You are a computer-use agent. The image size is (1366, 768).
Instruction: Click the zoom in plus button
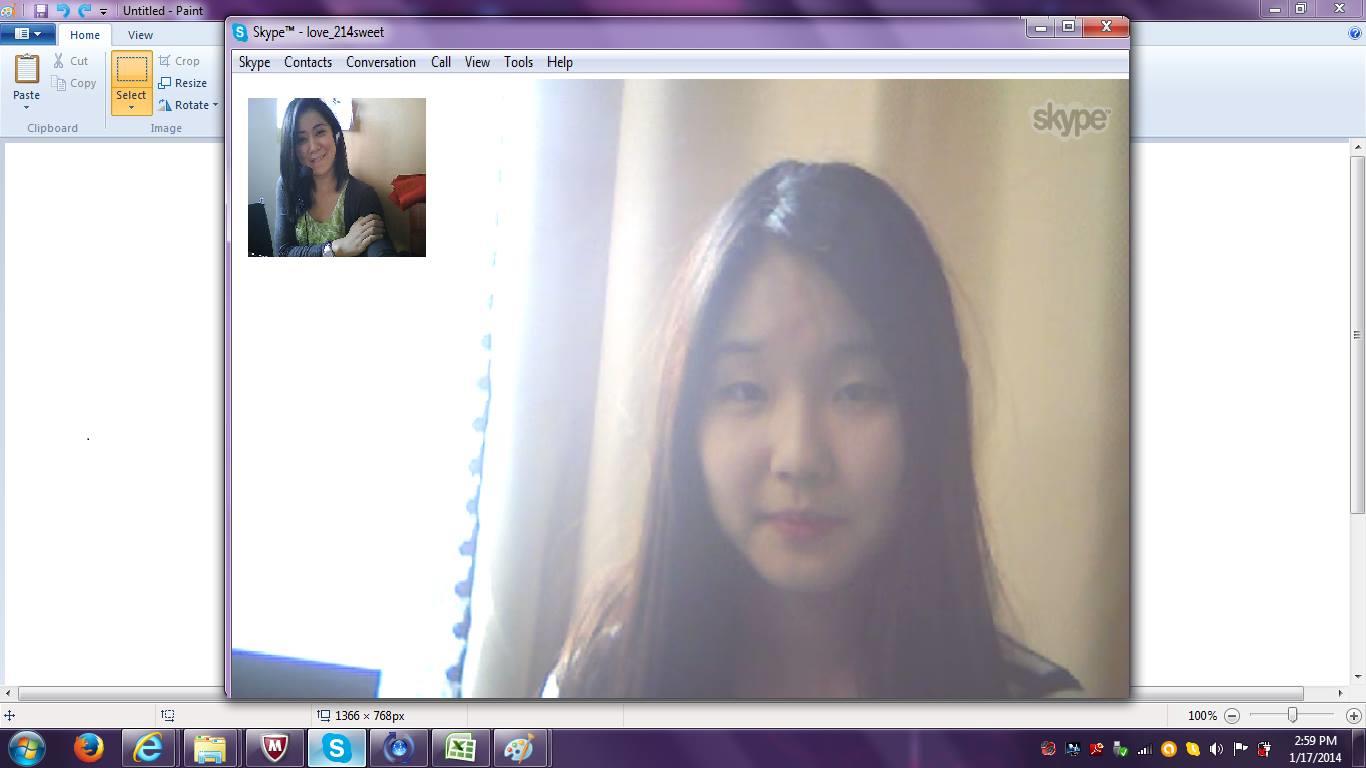tap(1353, 716)
